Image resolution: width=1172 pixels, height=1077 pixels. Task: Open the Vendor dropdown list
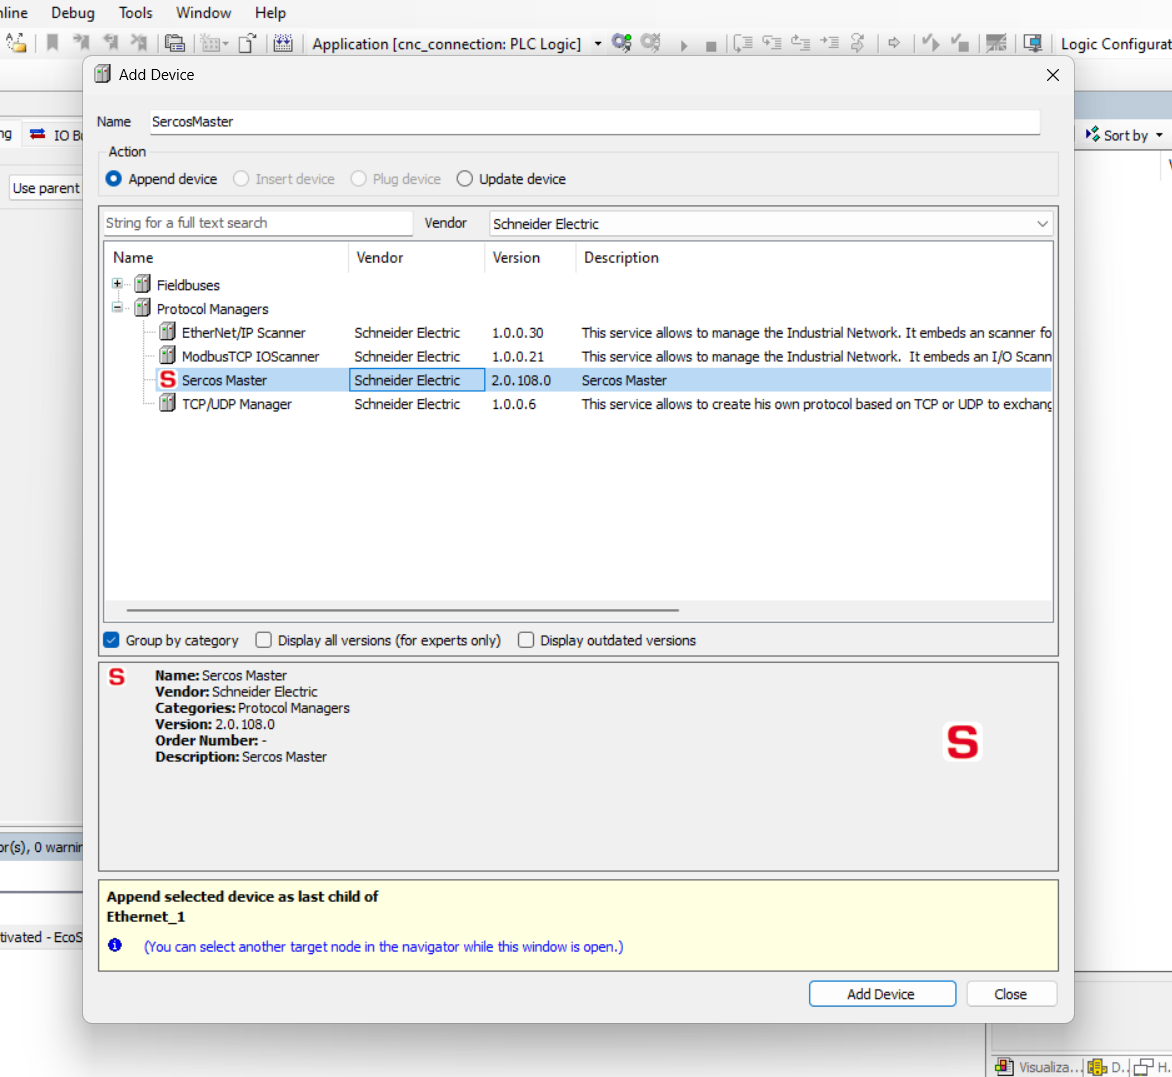coord(1042,224)
